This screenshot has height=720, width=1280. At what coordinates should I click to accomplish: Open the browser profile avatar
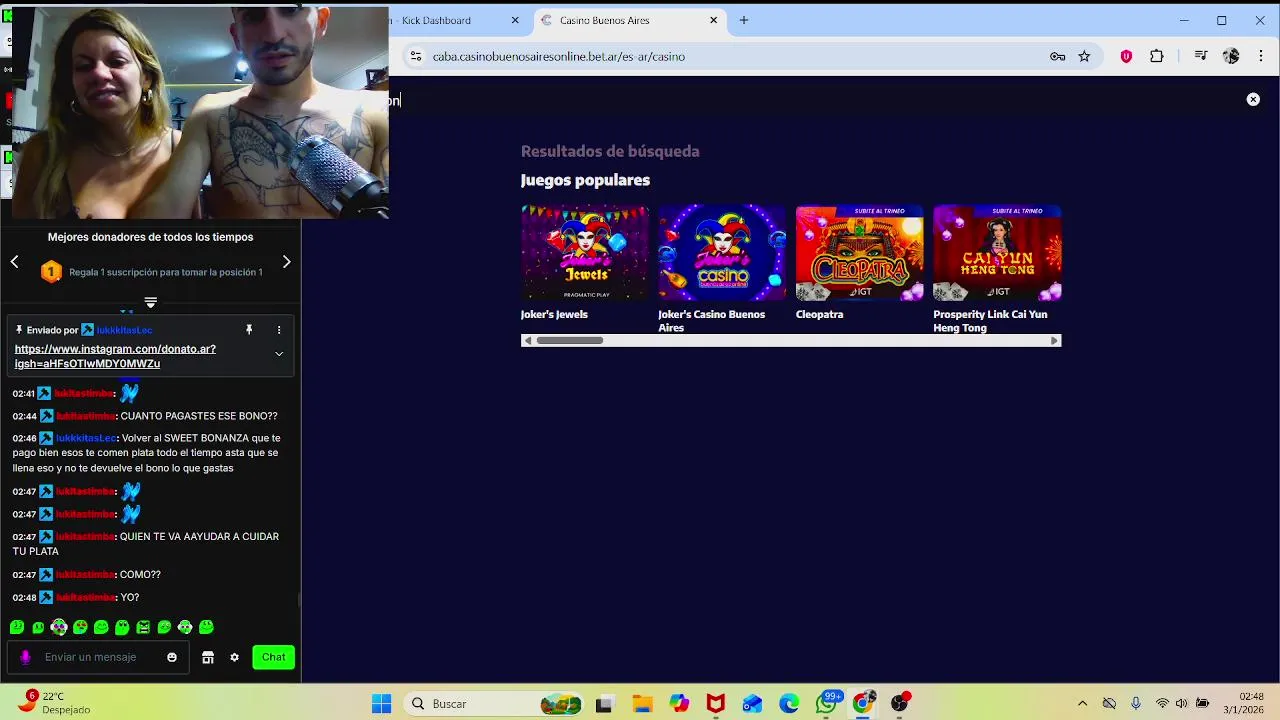[x=1231, y=56]
